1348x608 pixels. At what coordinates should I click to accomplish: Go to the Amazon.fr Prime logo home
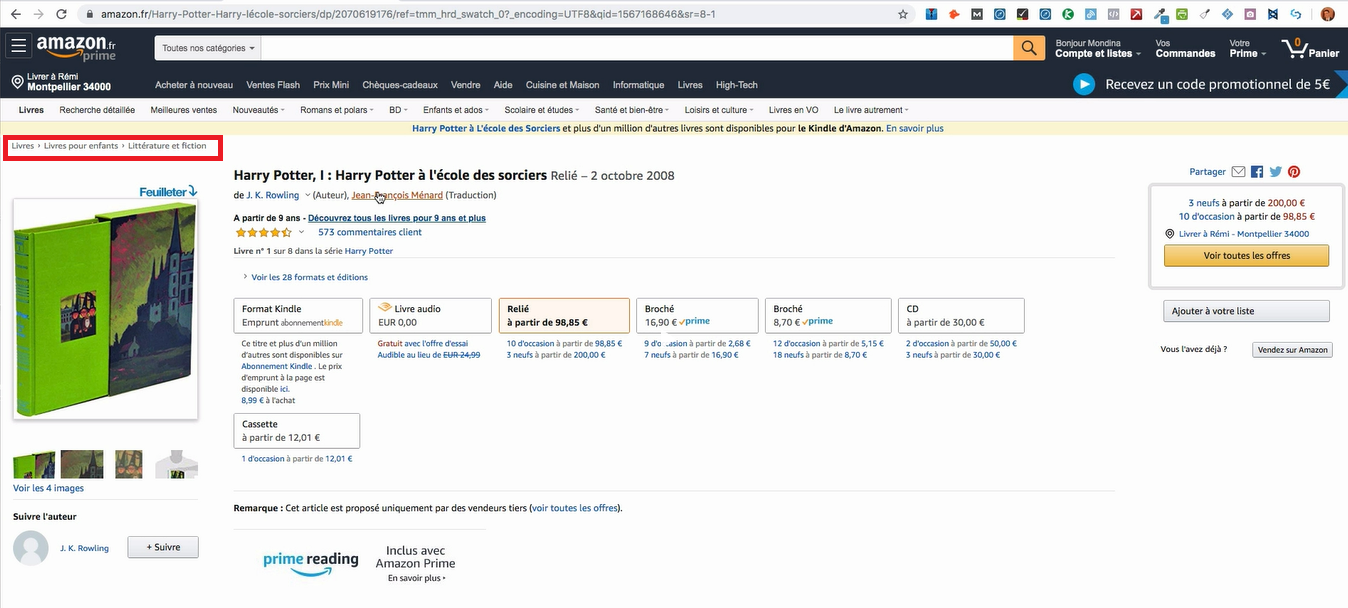[76, 48]
